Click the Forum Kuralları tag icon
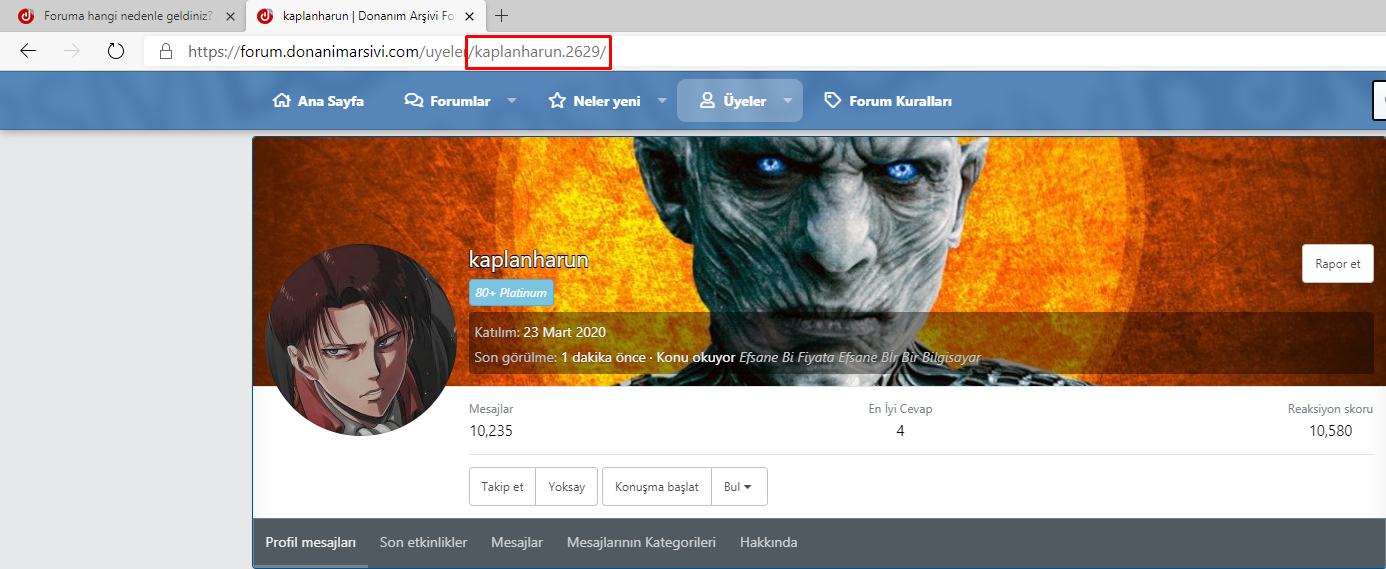 [x=832, y=101]
